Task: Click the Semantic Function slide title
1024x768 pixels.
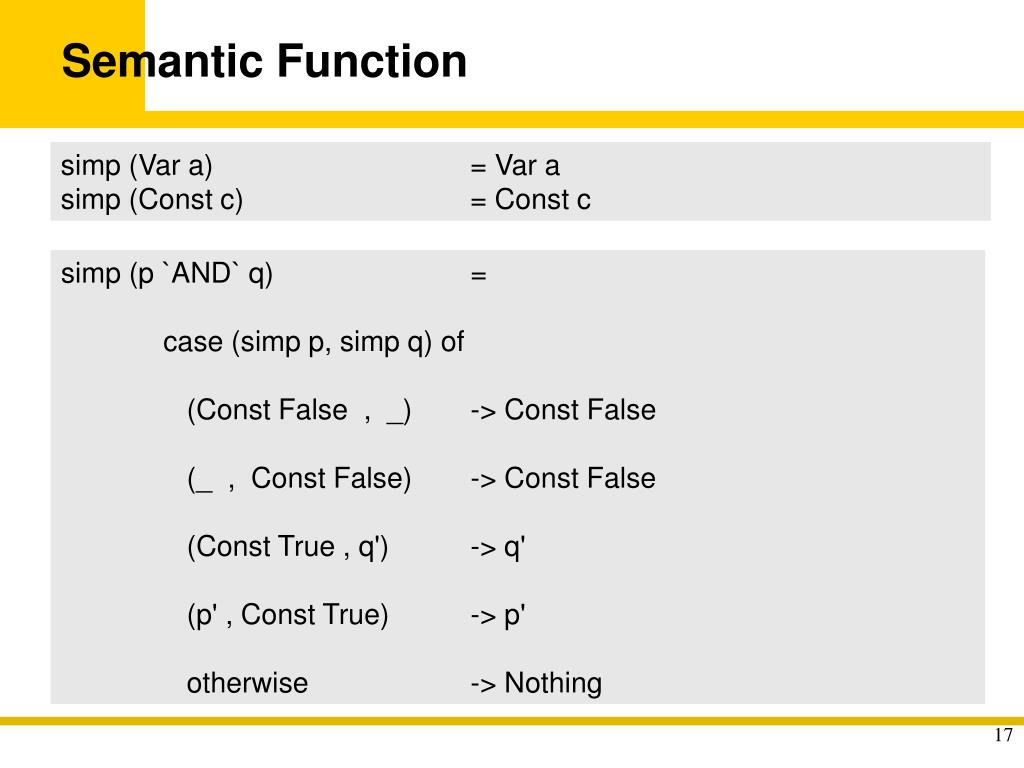Action: (264, 61)
